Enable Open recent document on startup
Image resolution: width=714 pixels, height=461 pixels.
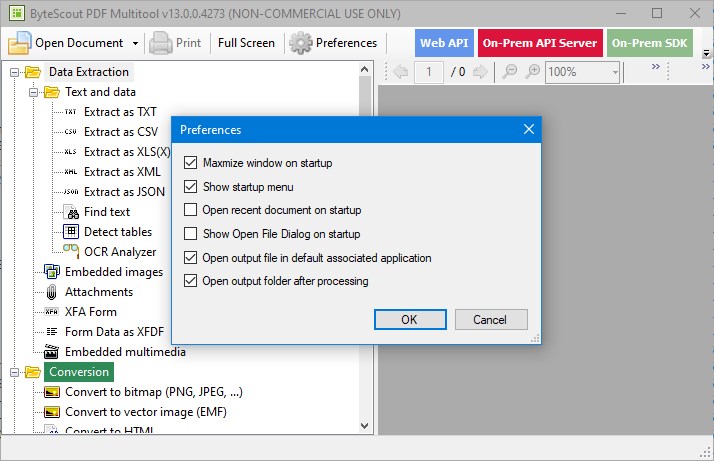click(190, 210)
